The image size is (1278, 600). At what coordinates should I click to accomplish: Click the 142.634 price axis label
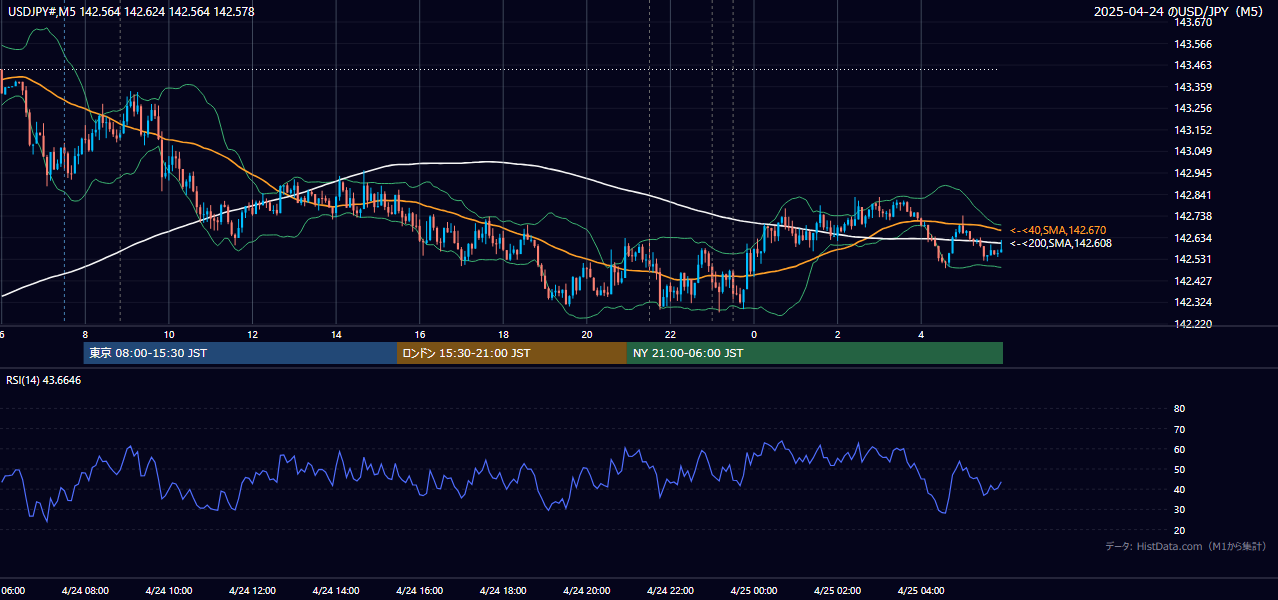[x=1193, y=238]
